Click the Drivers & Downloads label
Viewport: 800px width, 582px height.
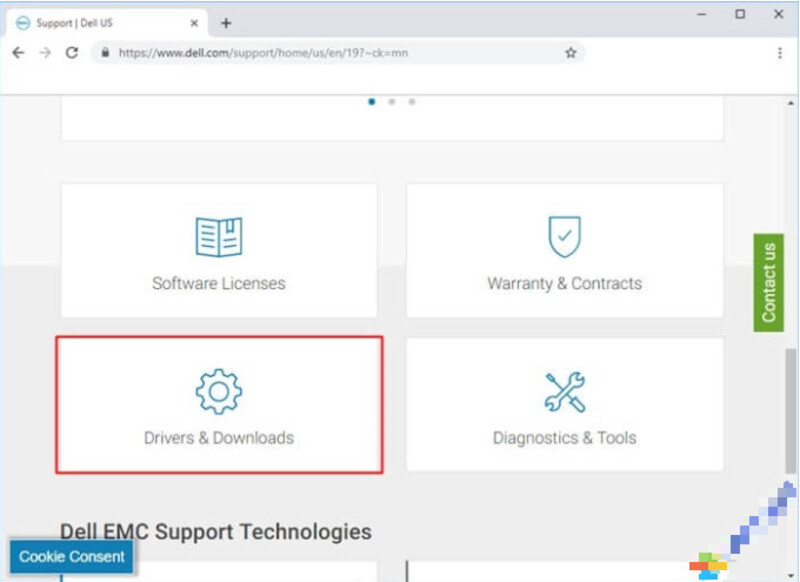pos(219,438)
